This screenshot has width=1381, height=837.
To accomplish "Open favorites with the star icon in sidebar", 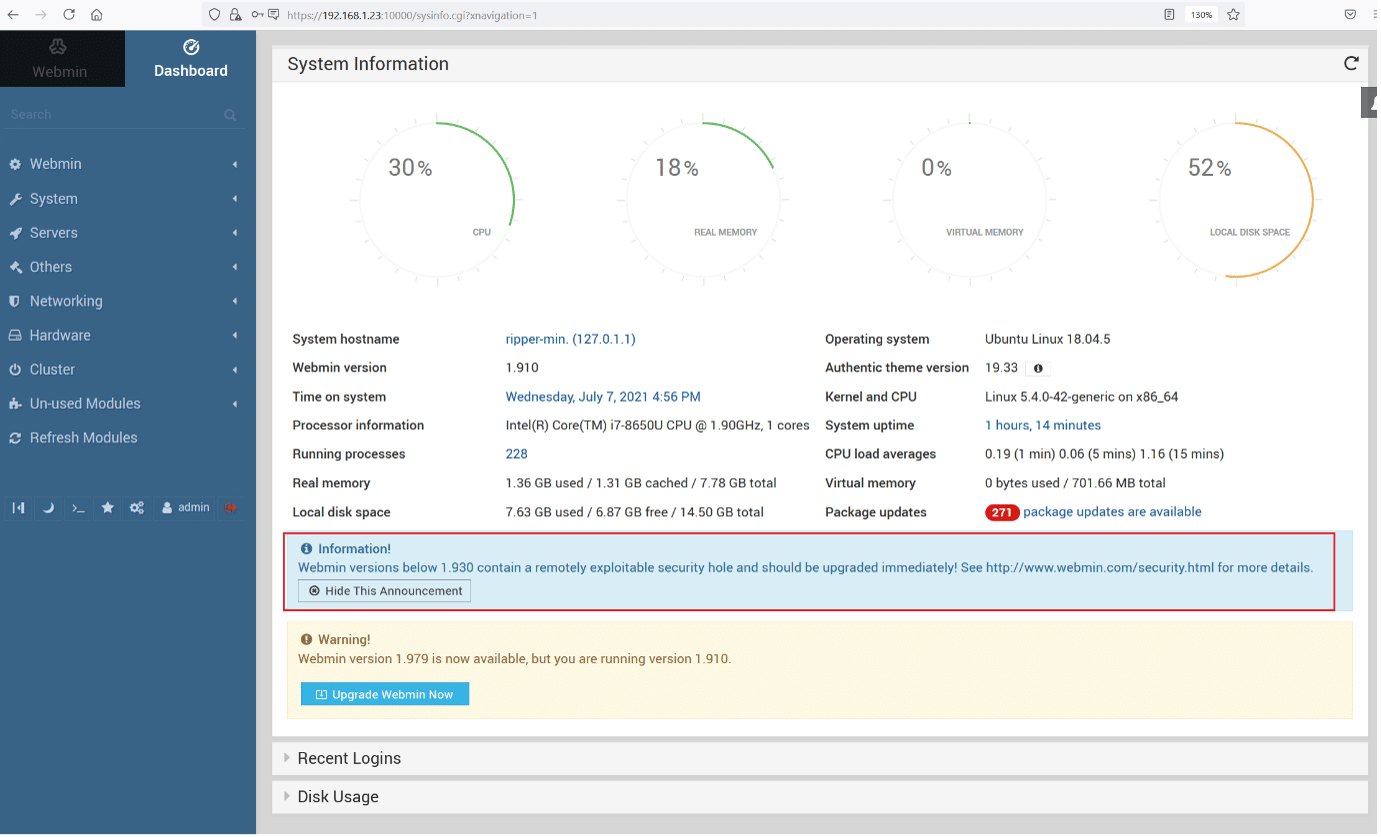I will pyautogui.click(x=108, y=508).
